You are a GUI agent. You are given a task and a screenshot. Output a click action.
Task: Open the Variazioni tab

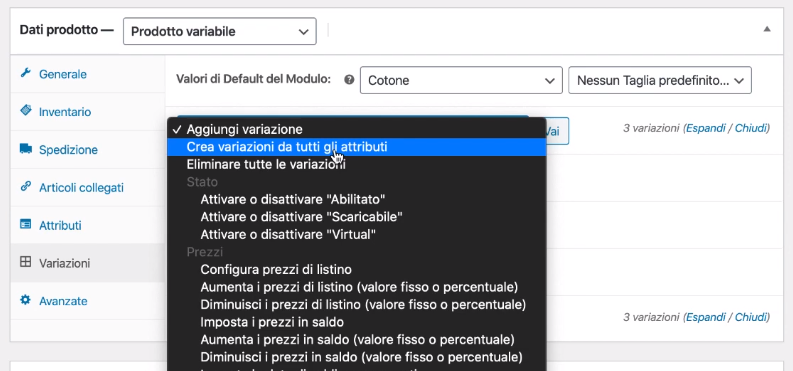pos(88,263)
